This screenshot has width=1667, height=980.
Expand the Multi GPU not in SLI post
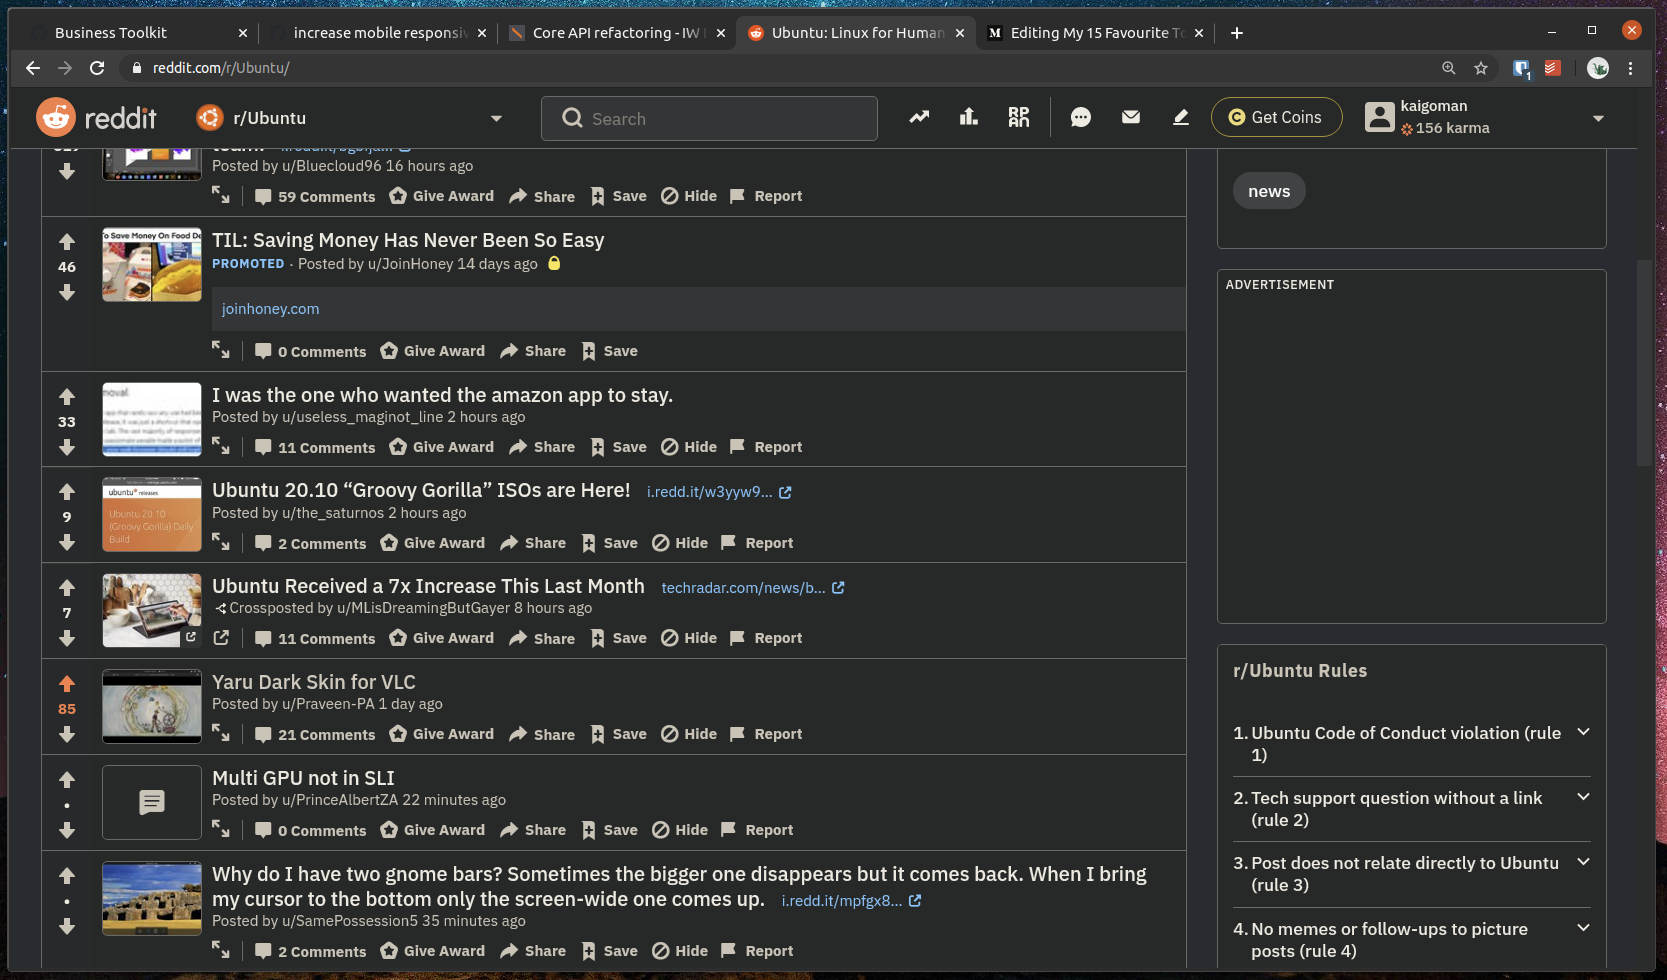tap(221, 829)
